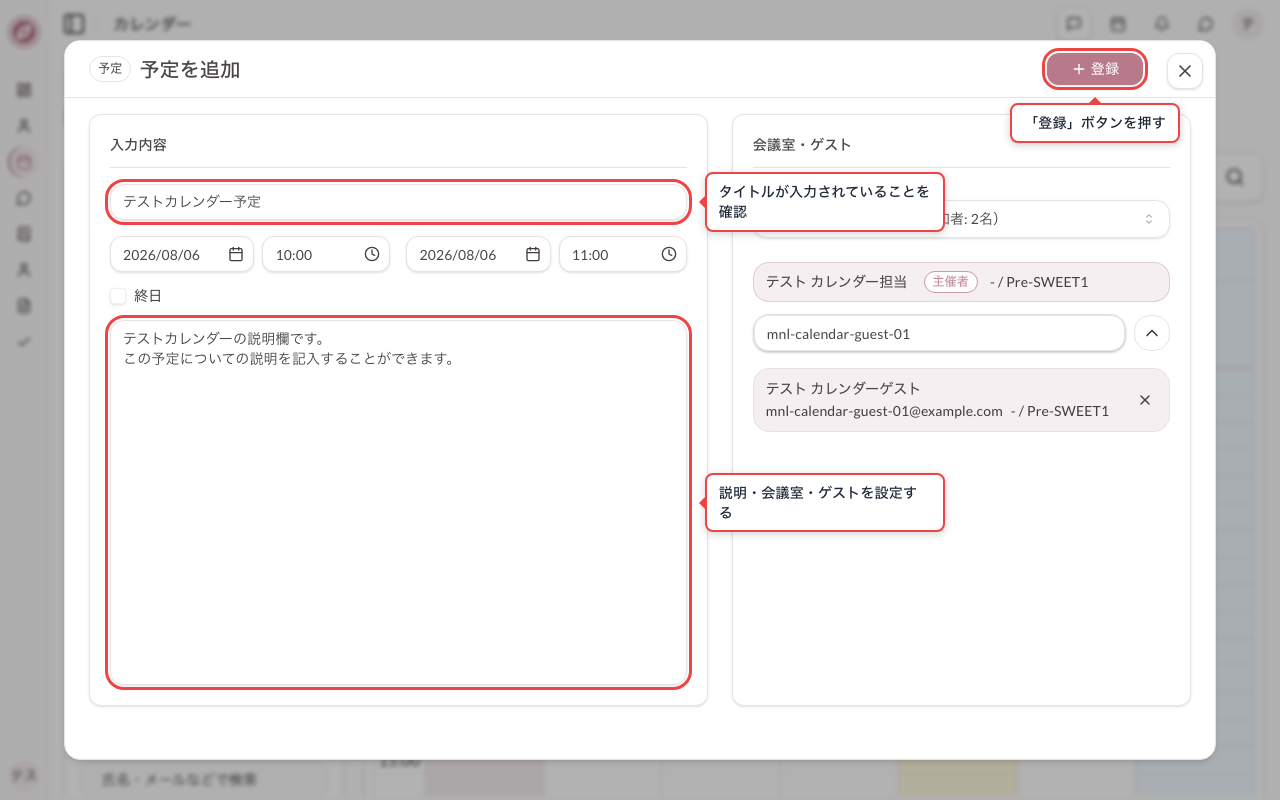Image resolution: width=1280 pixels, height=800 pixels.
Task: Edit the テストカレンダー予定 title field
Action: (x=398, y=202)
